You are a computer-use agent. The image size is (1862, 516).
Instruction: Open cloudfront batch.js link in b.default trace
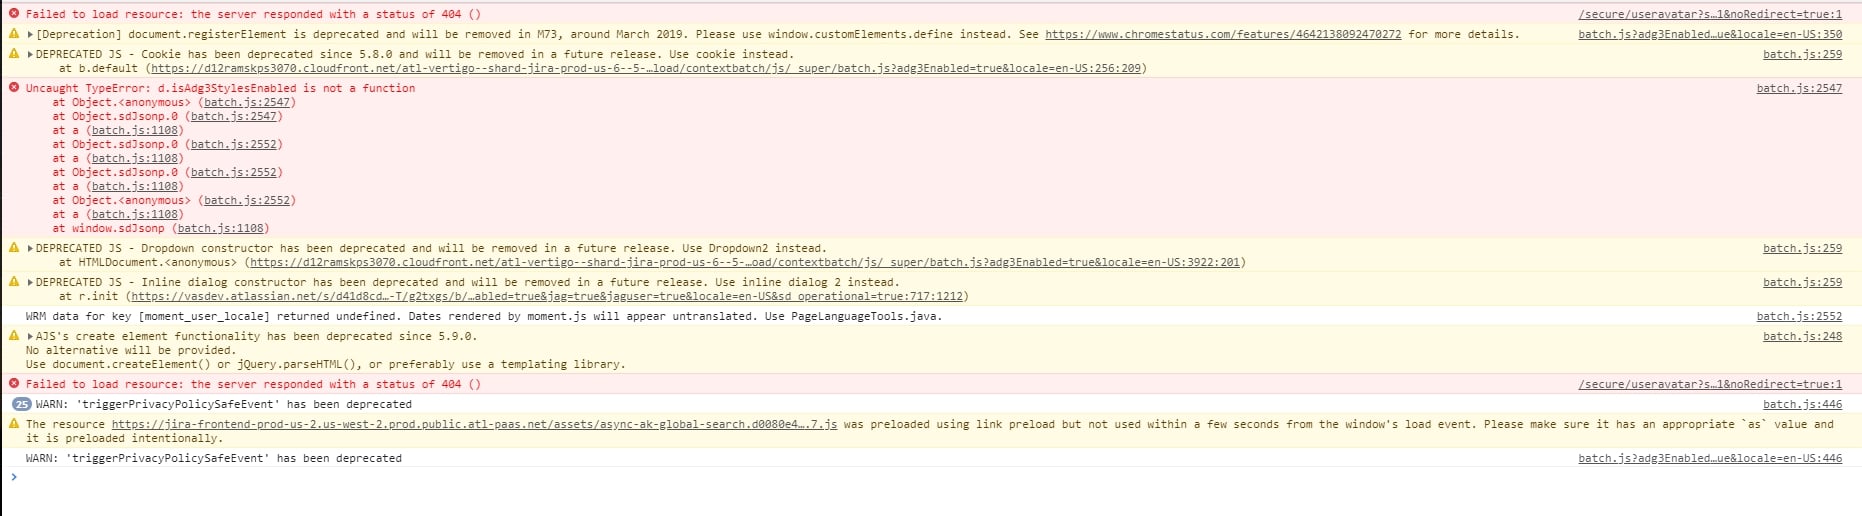[646, 68]
